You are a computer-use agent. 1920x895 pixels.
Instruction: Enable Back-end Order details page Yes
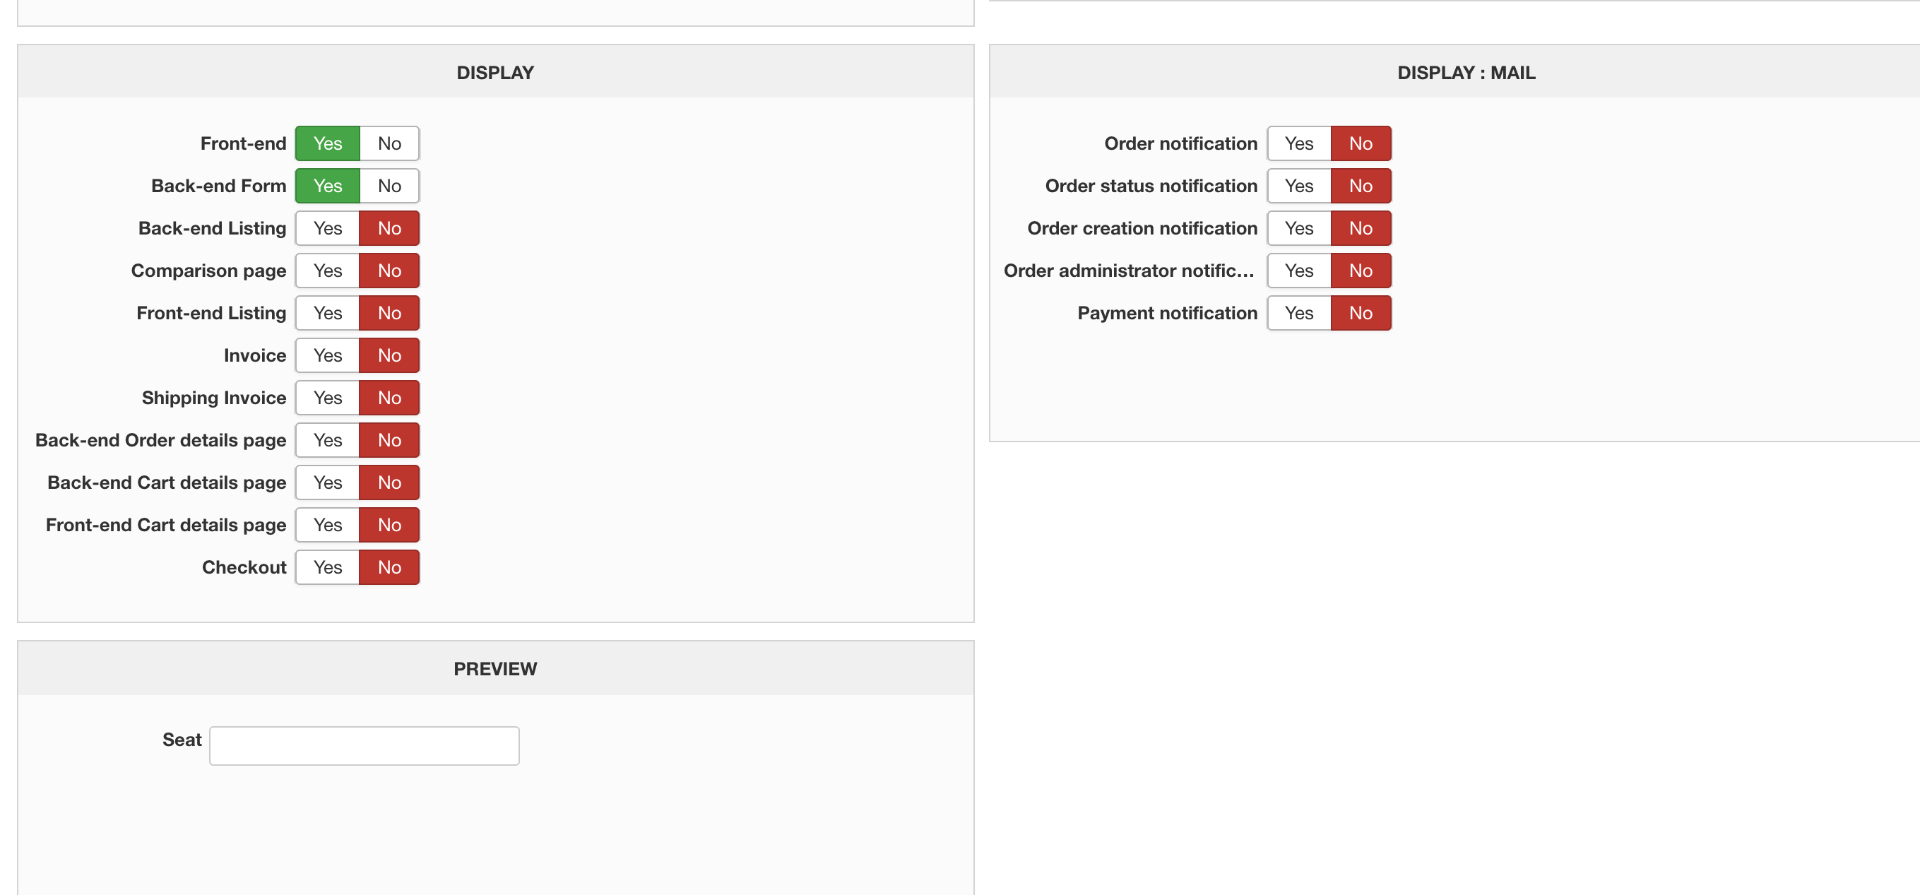327,440
